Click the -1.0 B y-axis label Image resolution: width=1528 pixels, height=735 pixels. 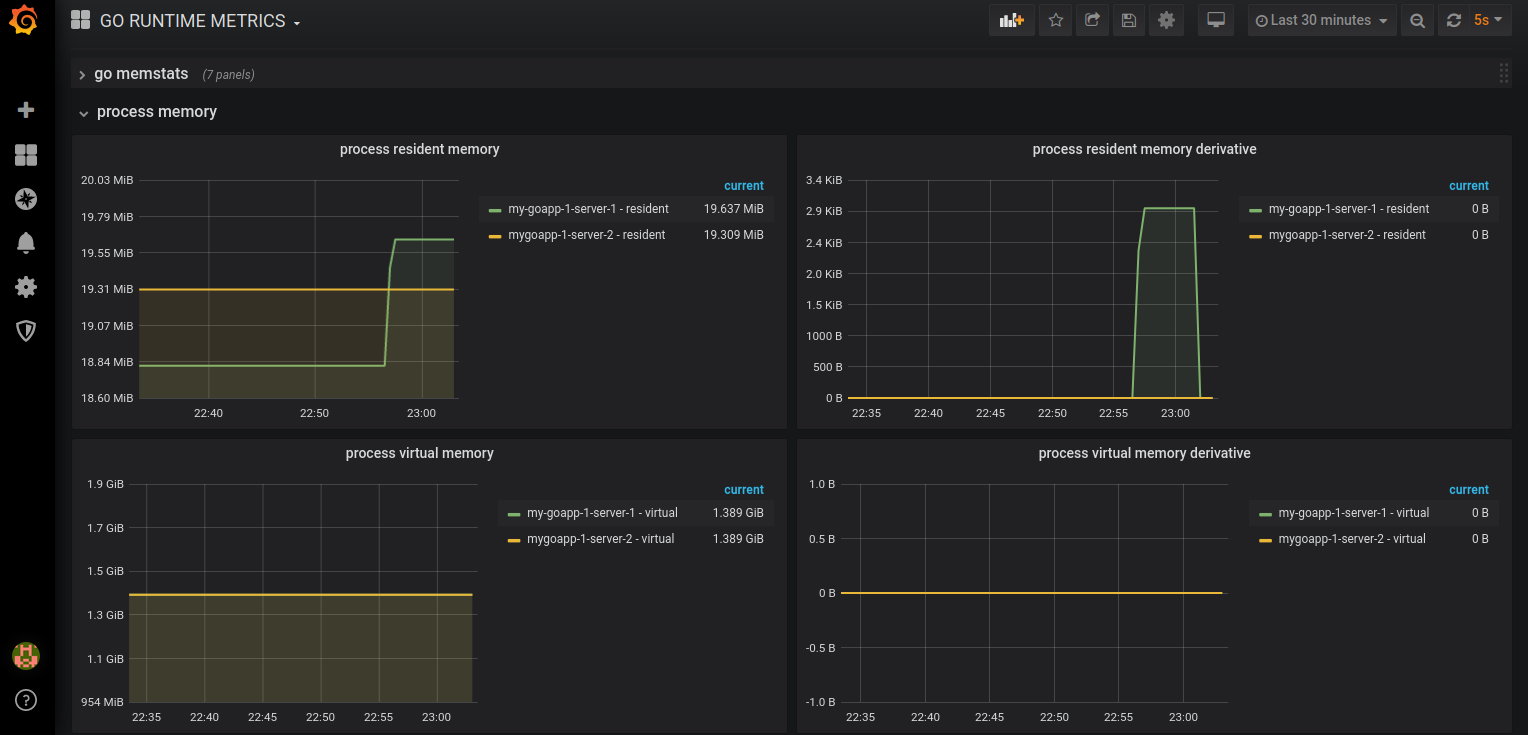click(x=822, y=702)
